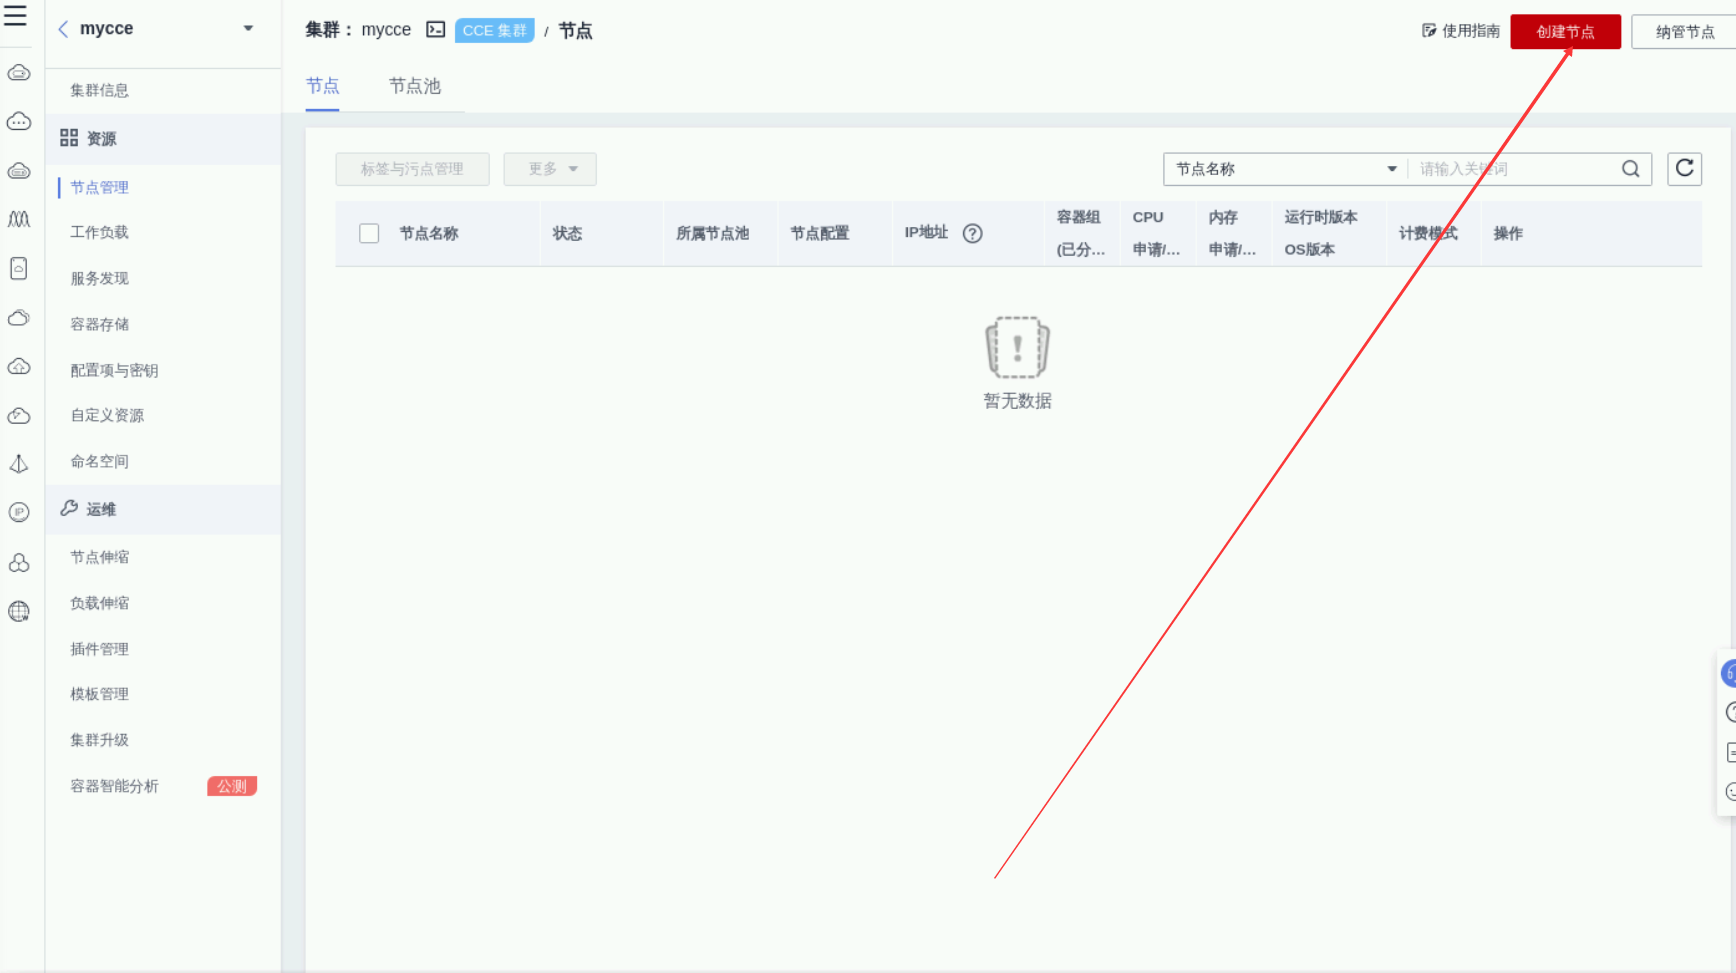Viewport: 1736px width, 973px height.
Task: Click the 纳管节点 button
Action: tap(1685, 32)
